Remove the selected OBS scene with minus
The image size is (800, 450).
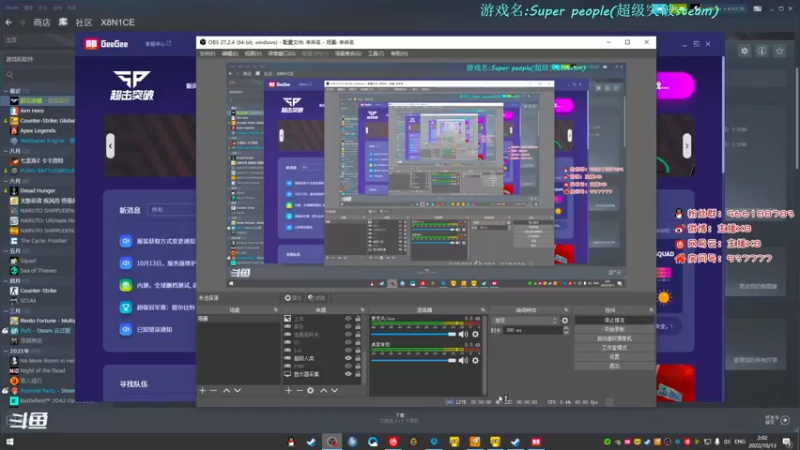click(x=213, y=390)
